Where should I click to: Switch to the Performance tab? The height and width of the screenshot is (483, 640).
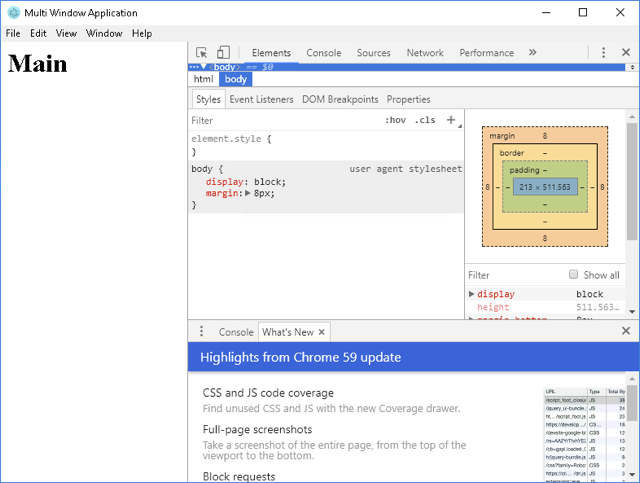[487, 53]
